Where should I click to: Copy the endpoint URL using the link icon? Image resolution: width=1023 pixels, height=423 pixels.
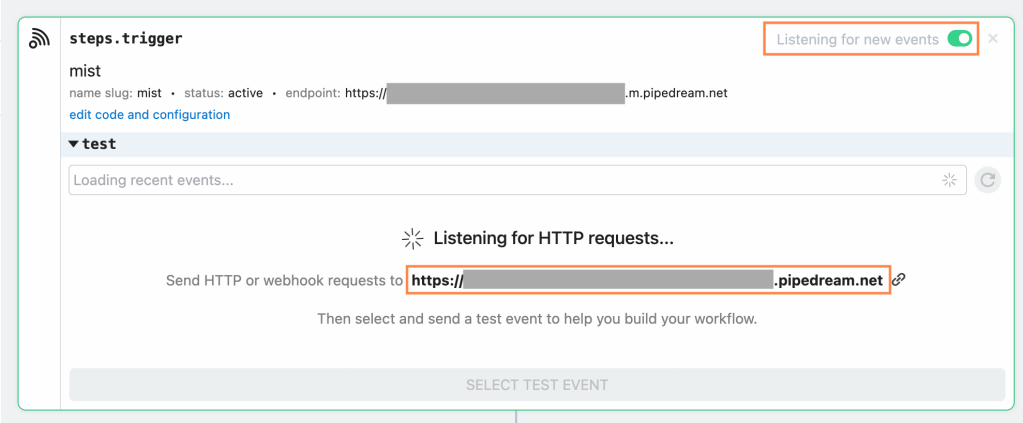[899, 280]
